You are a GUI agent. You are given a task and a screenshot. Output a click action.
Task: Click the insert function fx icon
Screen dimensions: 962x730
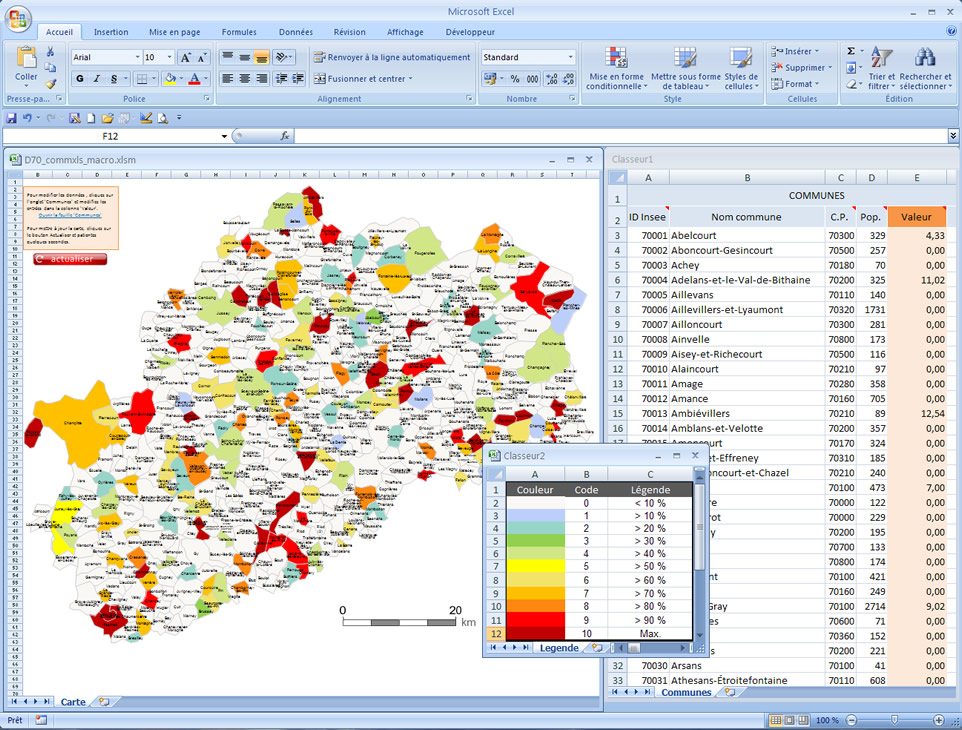pos(285,136)
